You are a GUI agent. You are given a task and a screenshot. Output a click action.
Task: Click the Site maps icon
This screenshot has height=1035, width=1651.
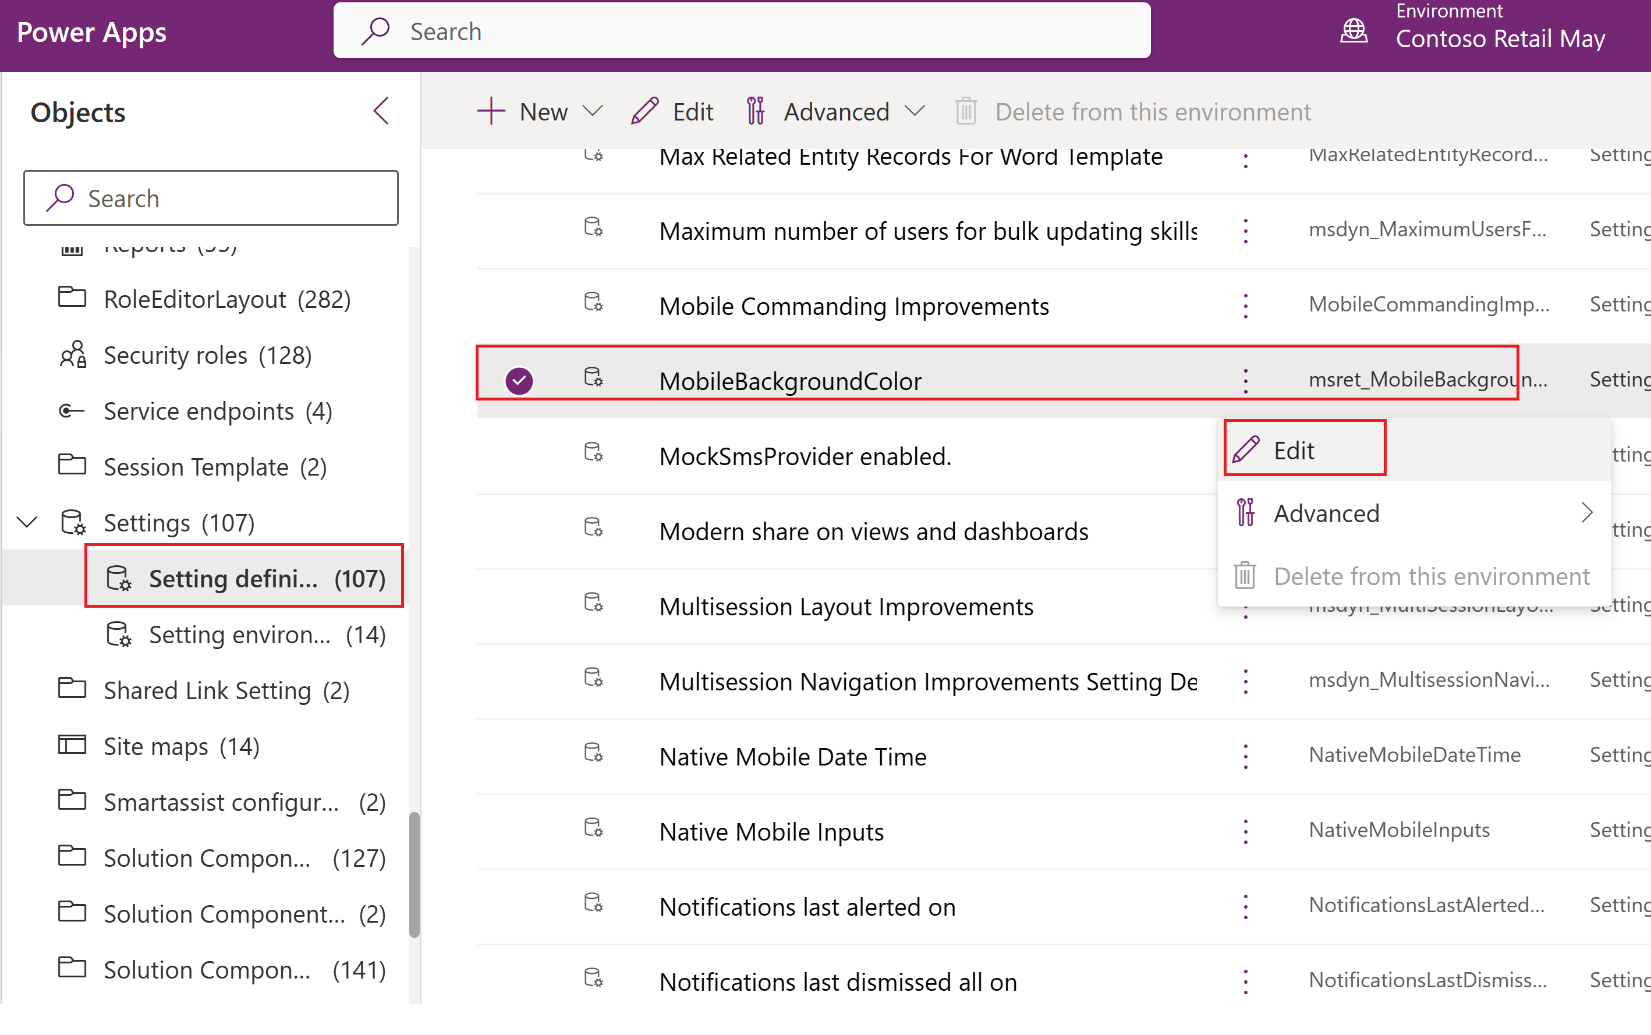click(x=72, y=745)
